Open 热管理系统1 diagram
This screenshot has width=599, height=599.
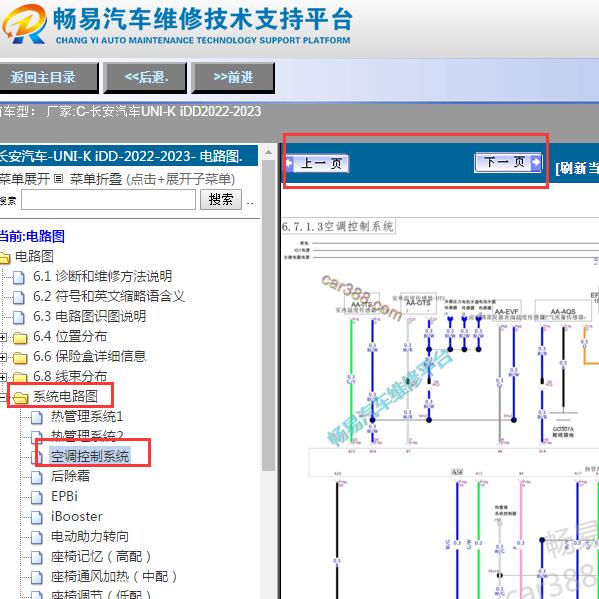pos(87,416)
